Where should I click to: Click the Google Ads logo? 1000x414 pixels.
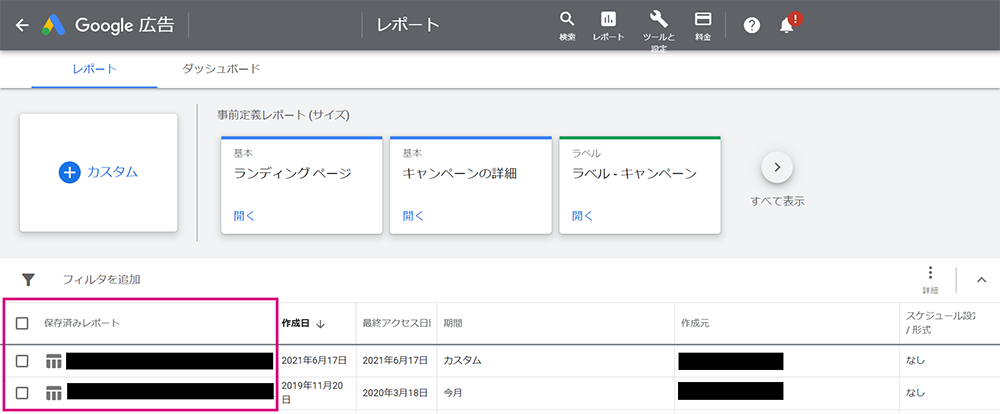[54, 25]
